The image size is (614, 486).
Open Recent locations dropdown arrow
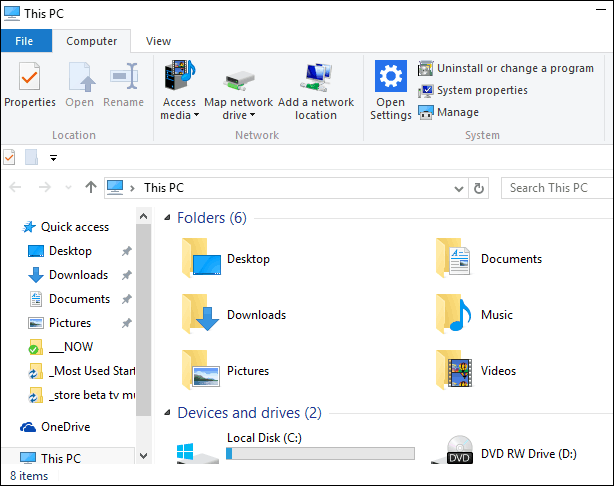click(x=68, y=188)
